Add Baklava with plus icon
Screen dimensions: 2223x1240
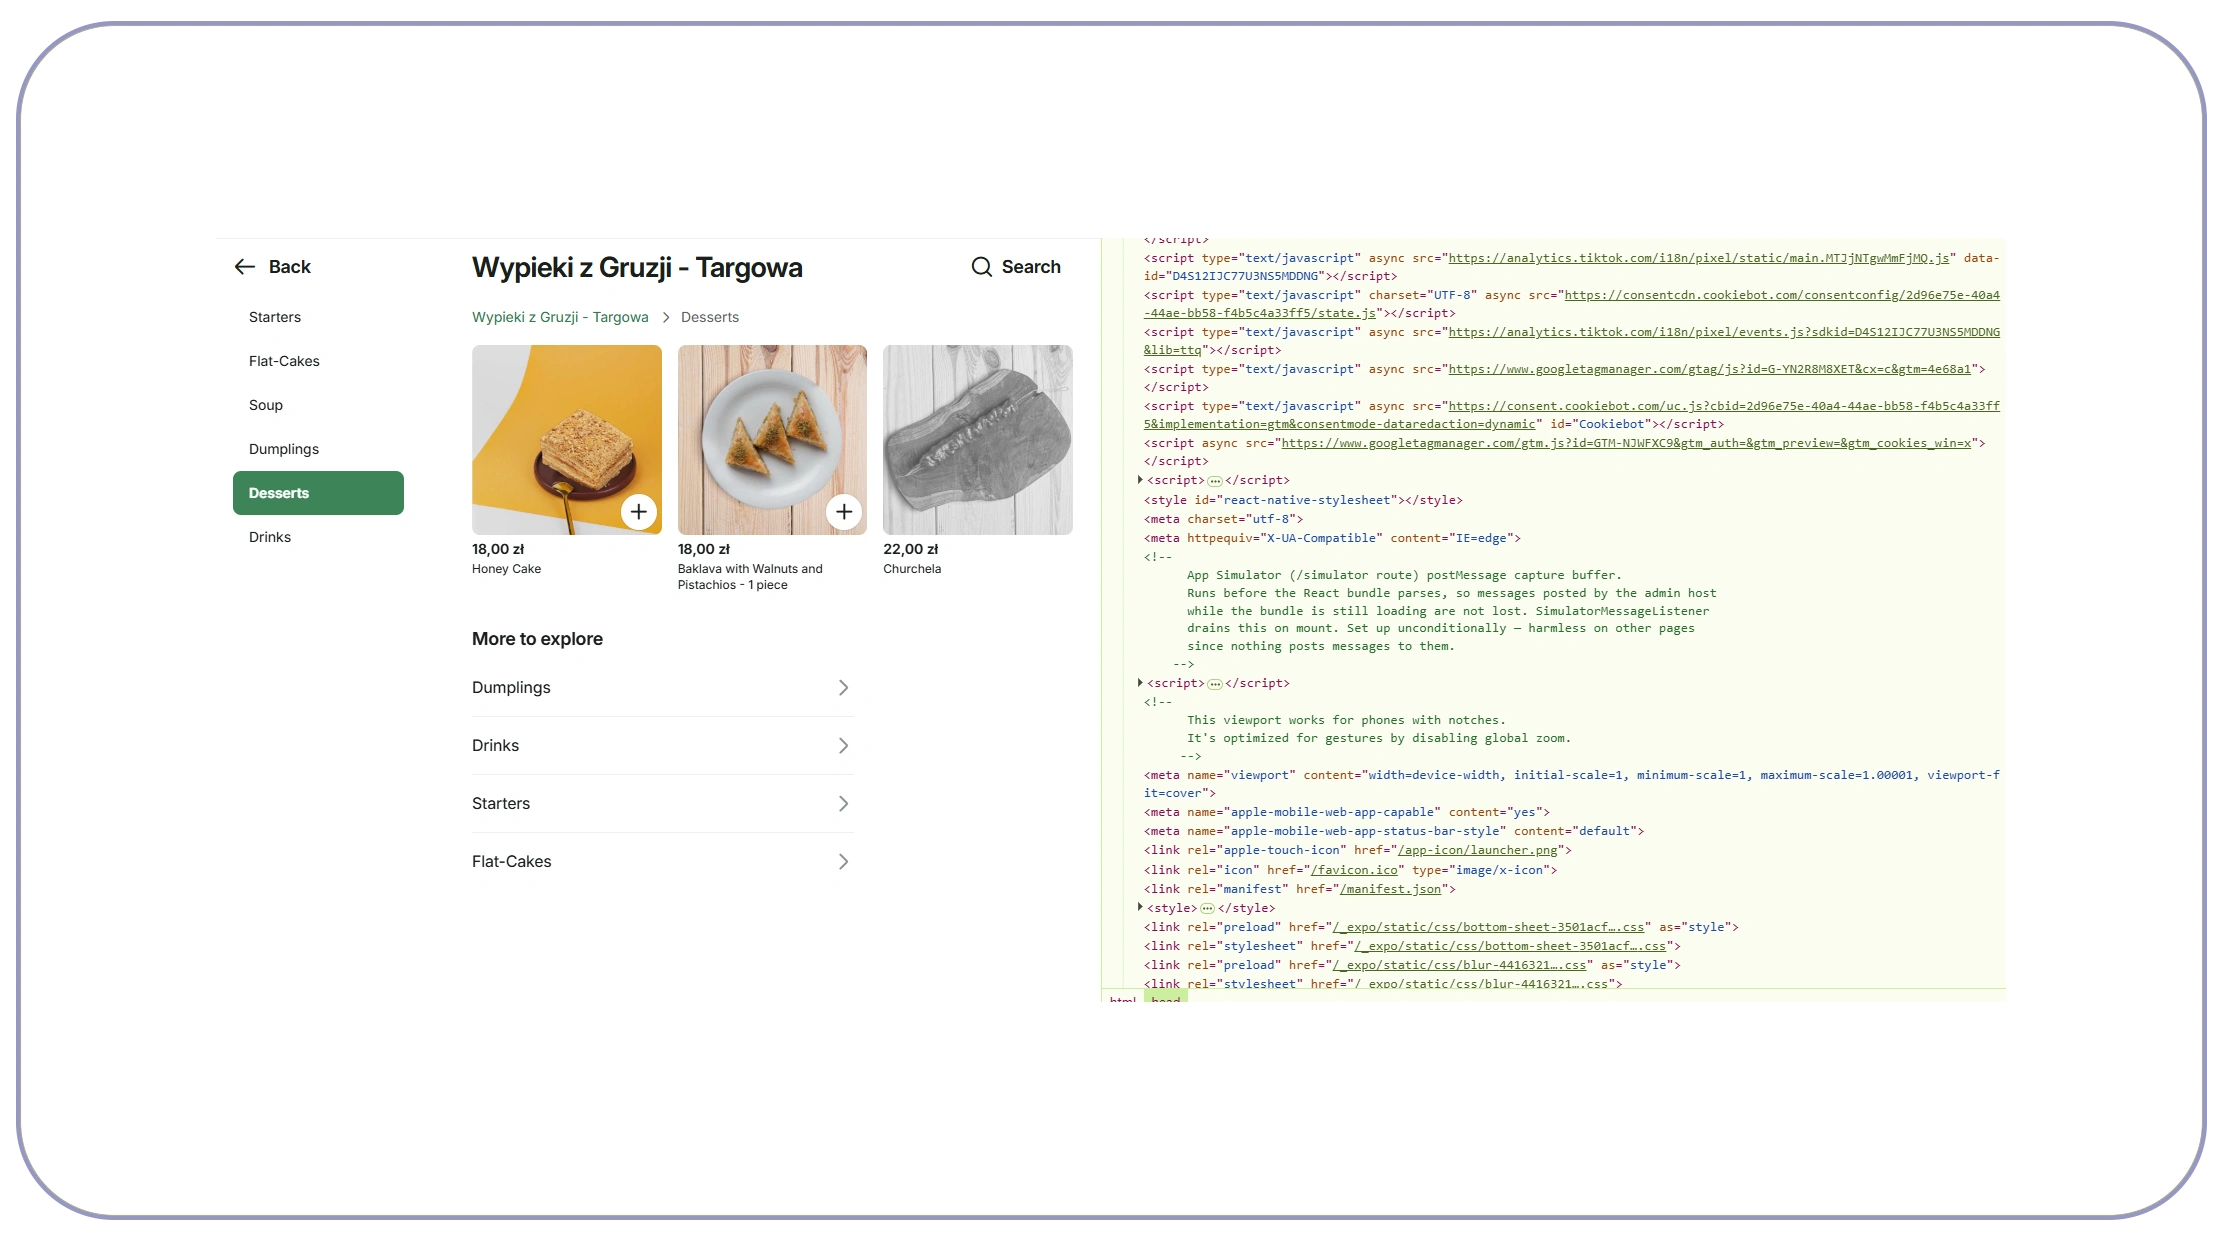click(x=844, y=512)
